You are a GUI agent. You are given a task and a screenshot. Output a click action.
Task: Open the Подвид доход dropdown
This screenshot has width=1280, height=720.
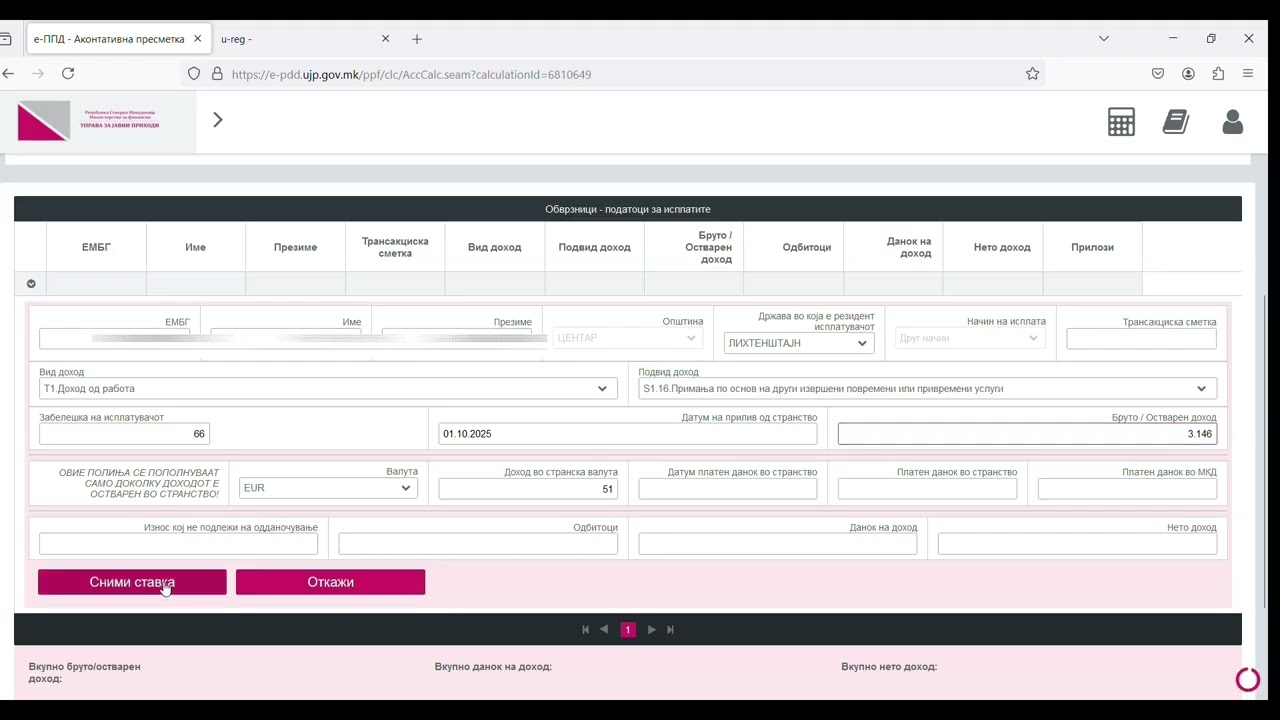928,389
